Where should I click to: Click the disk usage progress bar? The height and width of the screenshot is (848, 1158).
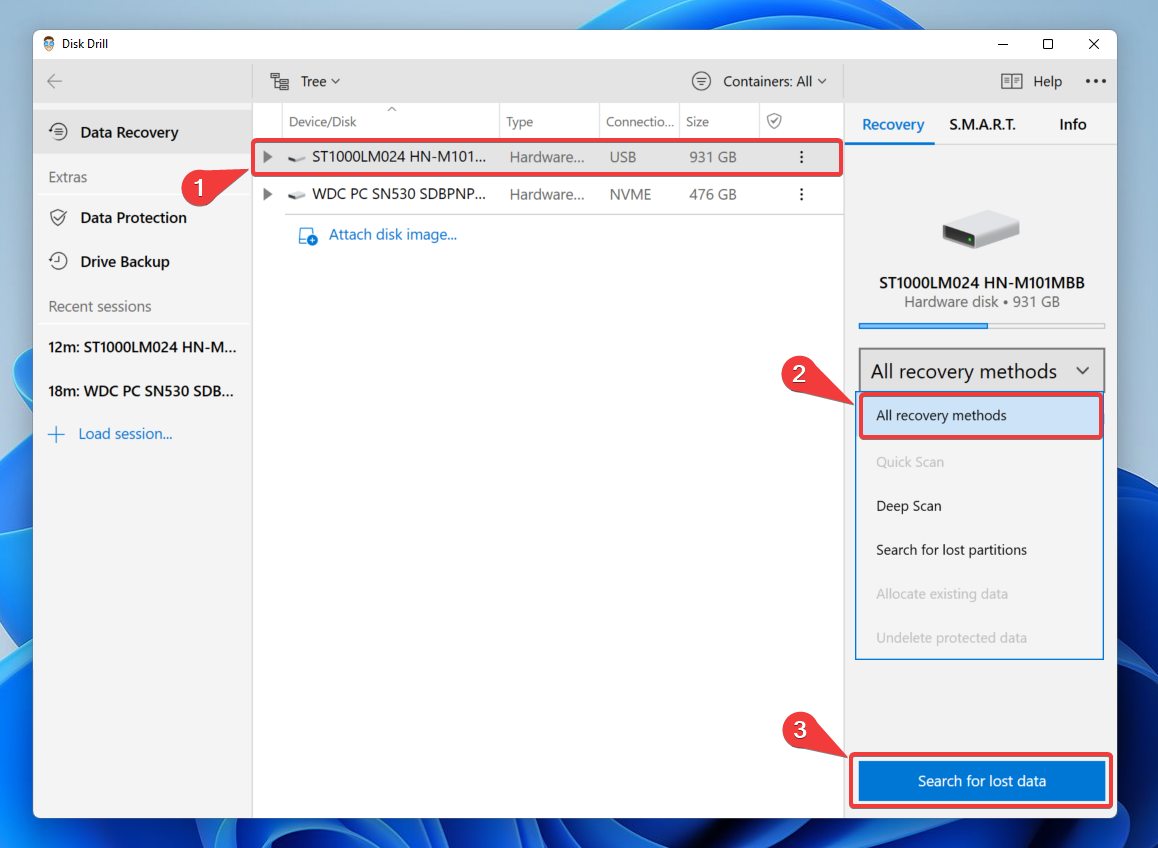click(x=980, y=326)
